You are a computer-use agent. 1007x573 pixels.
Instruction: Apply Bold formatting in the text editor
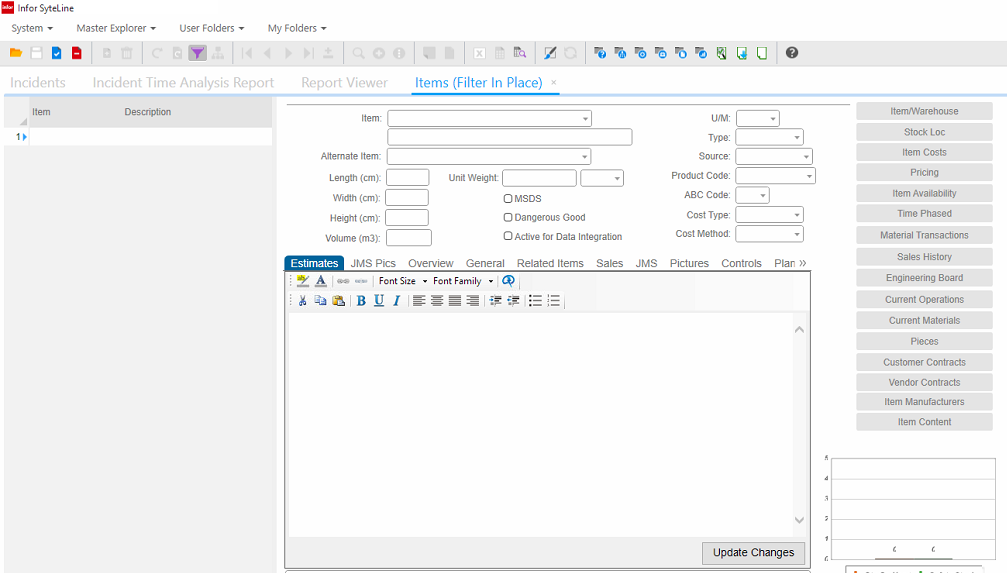tap(361, 301)
